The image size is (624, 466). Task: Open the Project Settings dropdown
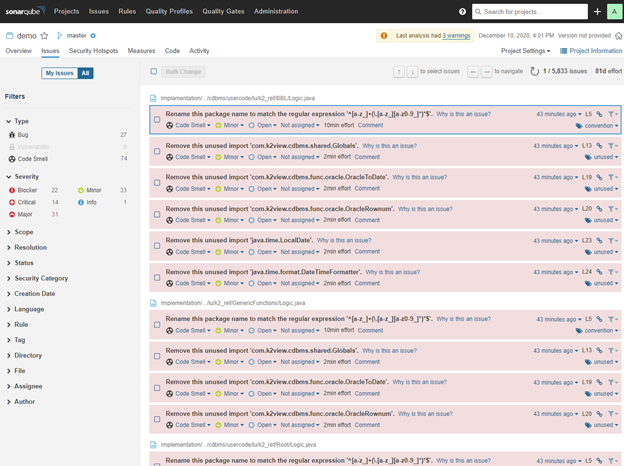[x=525, y=50]
